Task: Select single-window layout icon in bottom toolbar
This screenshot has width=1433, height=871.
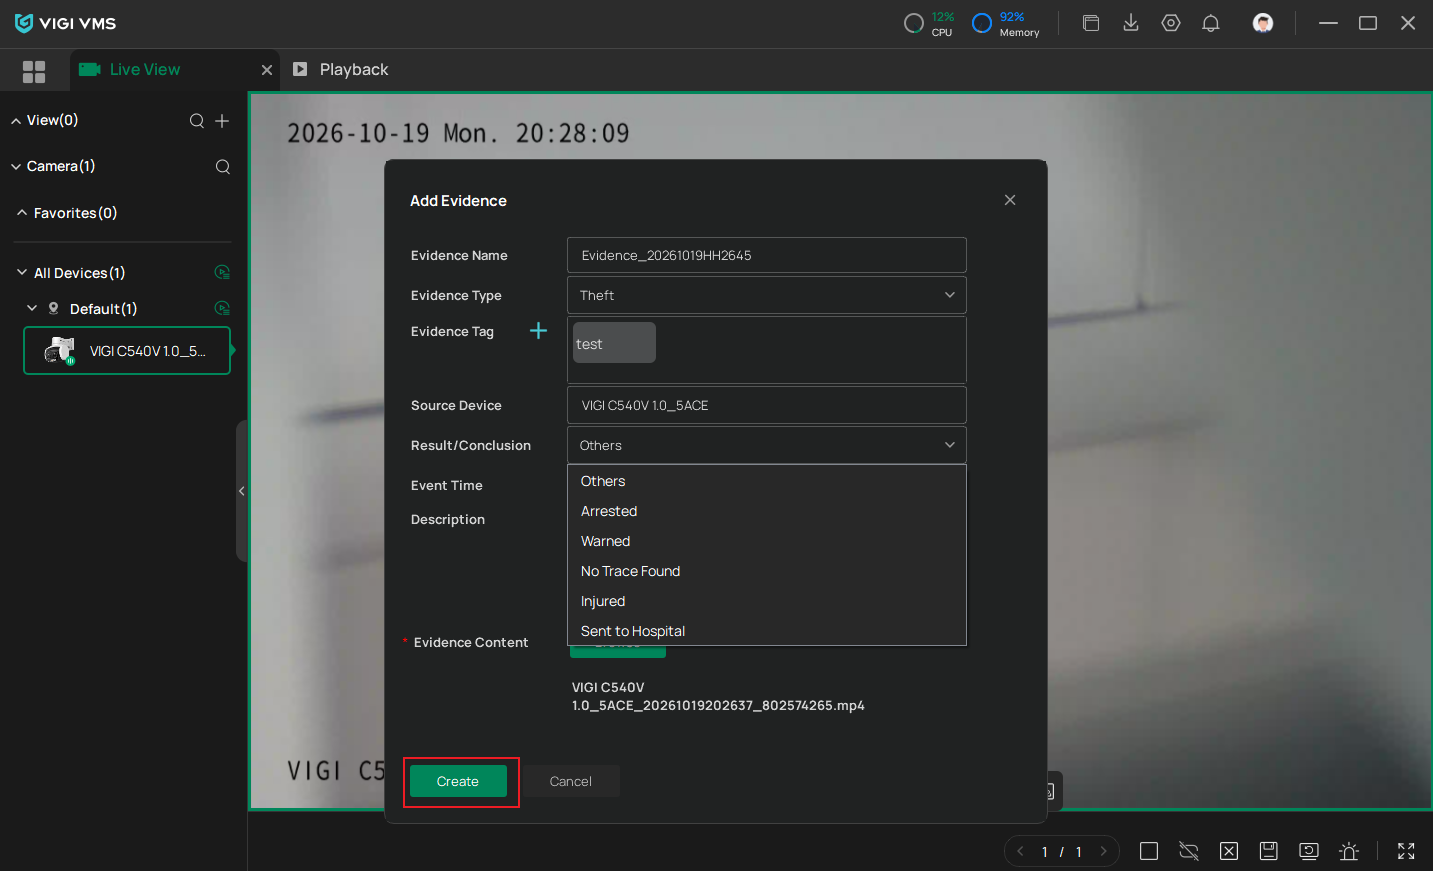Action: click(x=1149, y=851)
